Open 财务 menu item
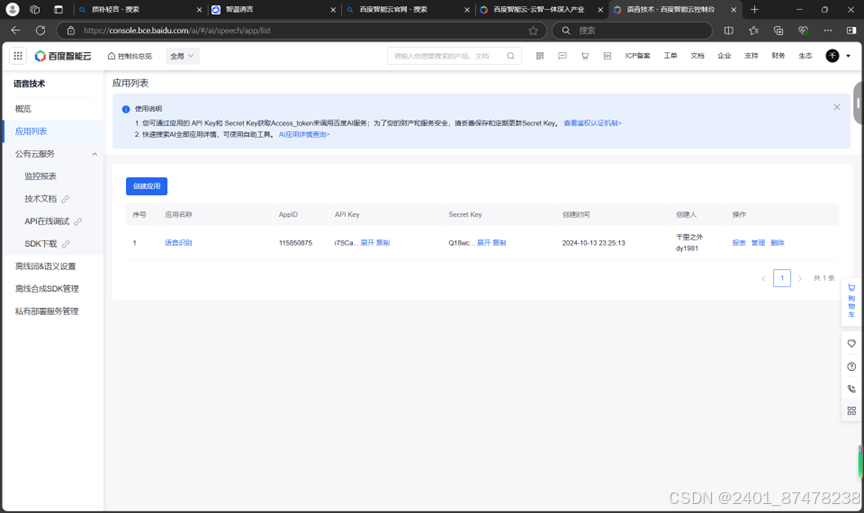This screenshot has width=864, height=513. pyautogui.click(x=778, y=56)
